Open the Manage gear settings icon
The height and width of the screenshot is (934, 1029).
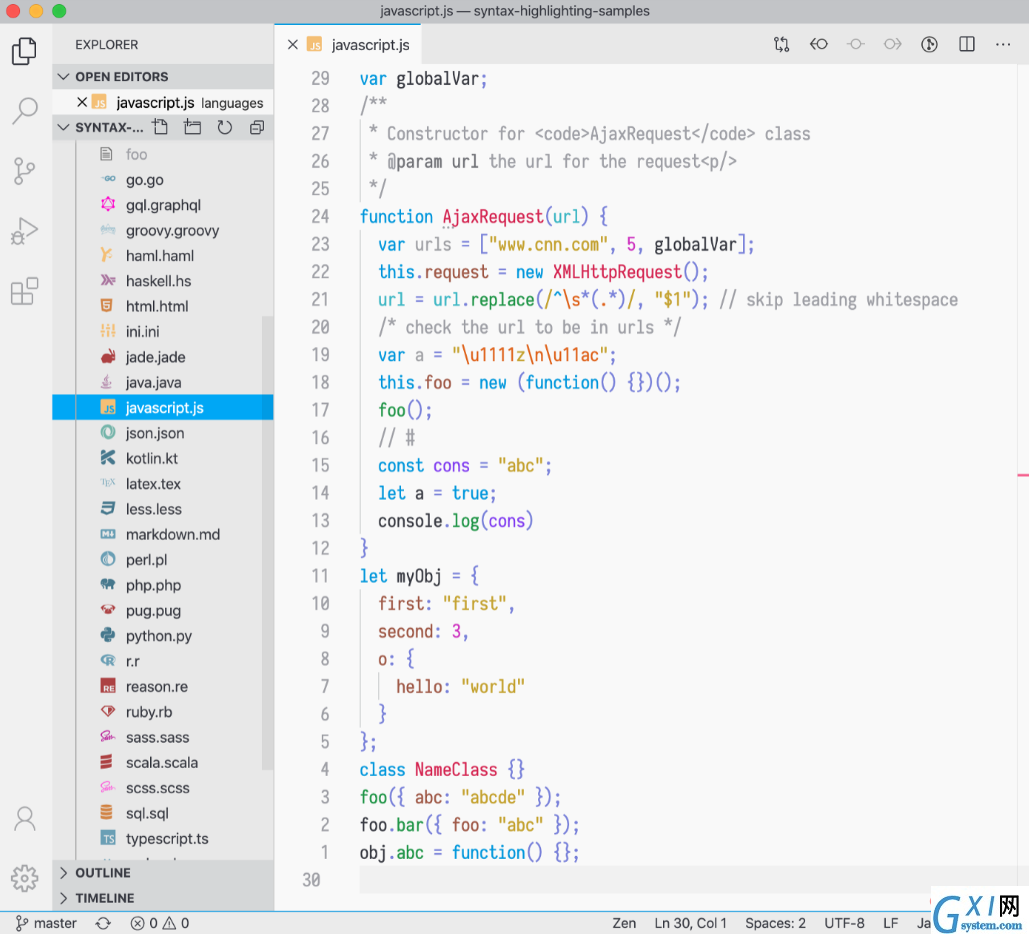pos(25,878)
